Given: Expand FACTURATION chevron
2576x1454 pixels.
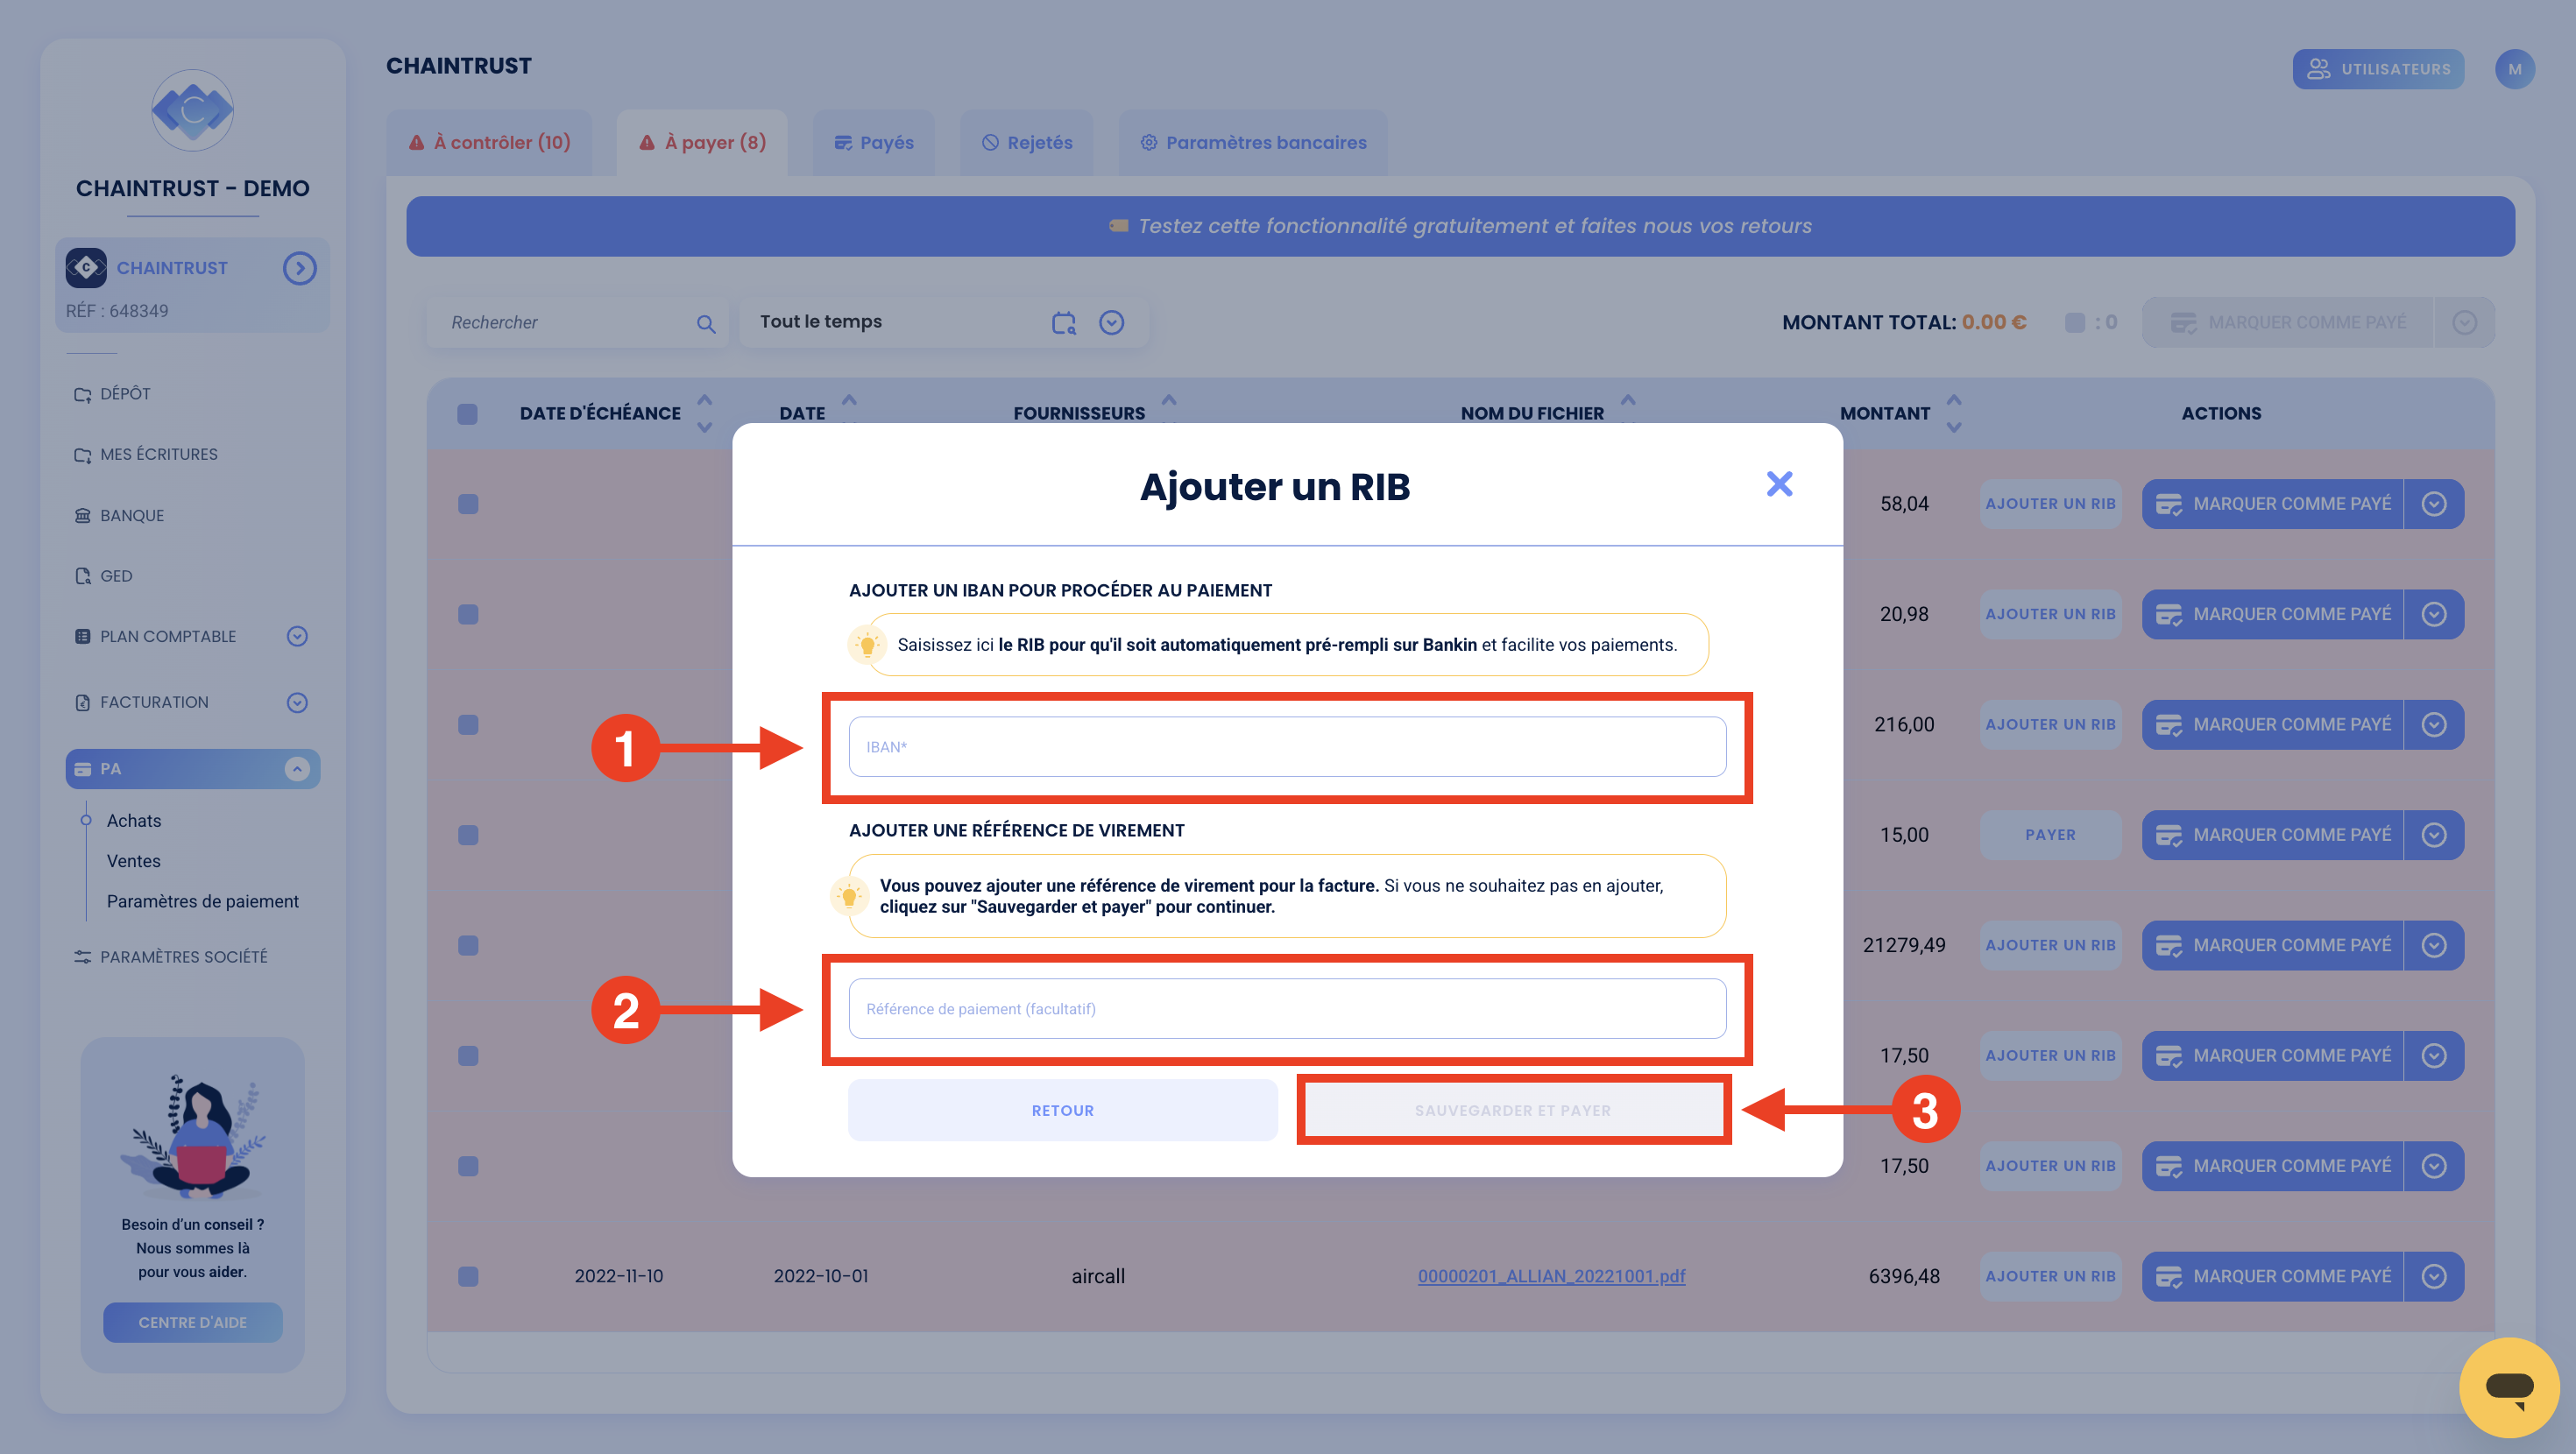Looking at the screenshot, I should coord(297,702).
